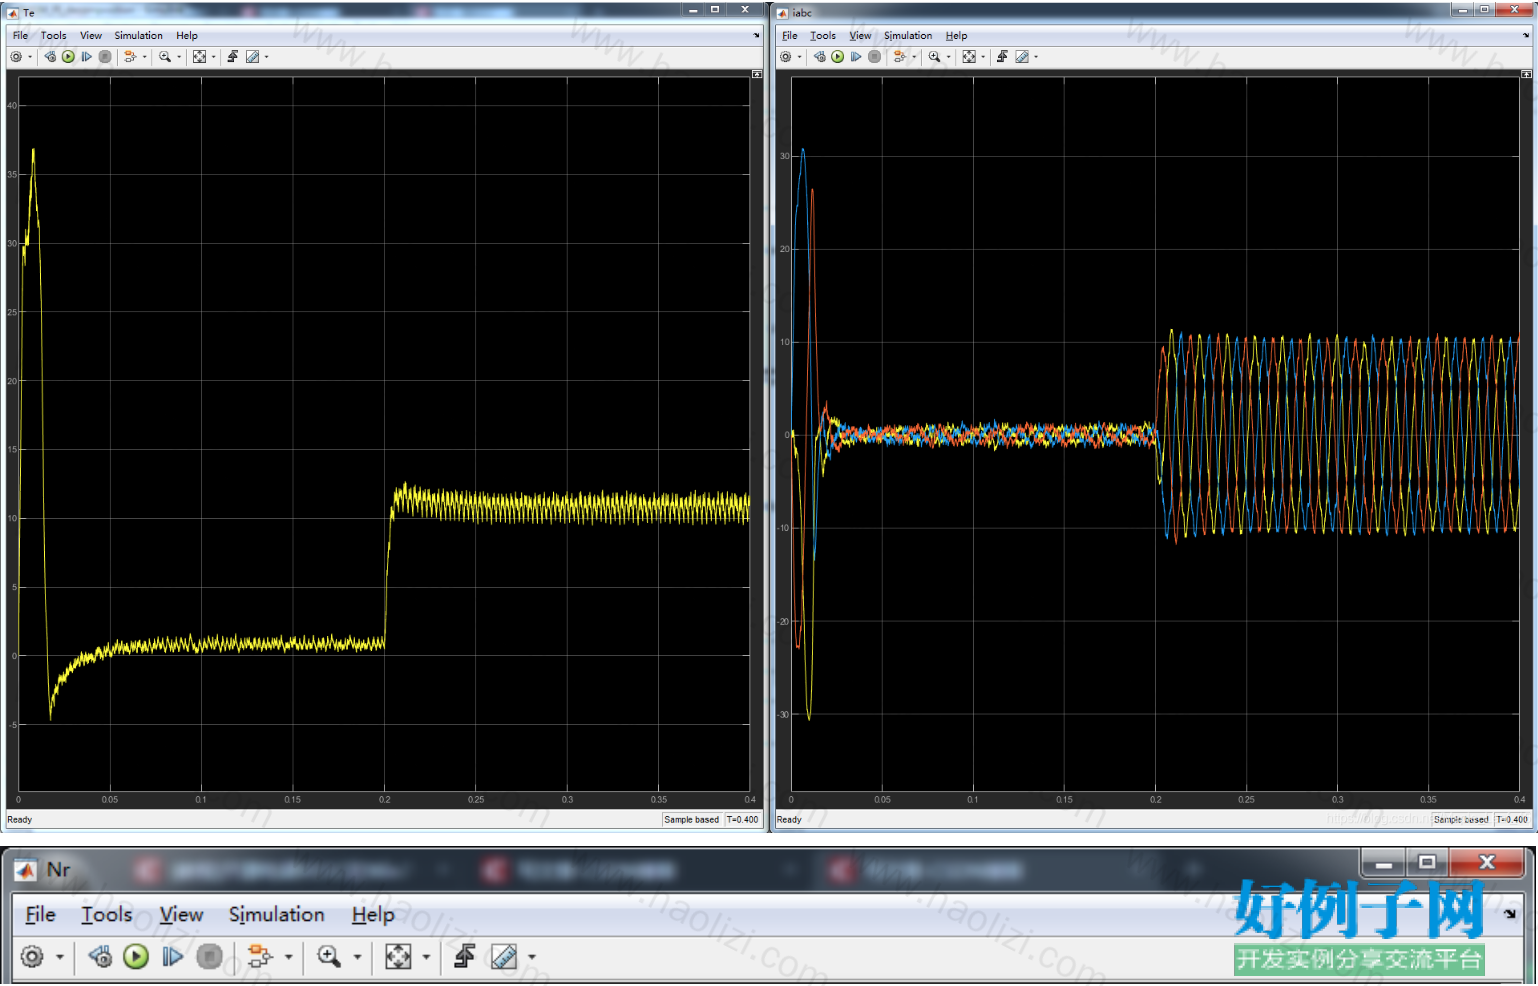Run simulation from Te scope toolbar
This screenshot has height=986, width=1538.
point(68,57)
